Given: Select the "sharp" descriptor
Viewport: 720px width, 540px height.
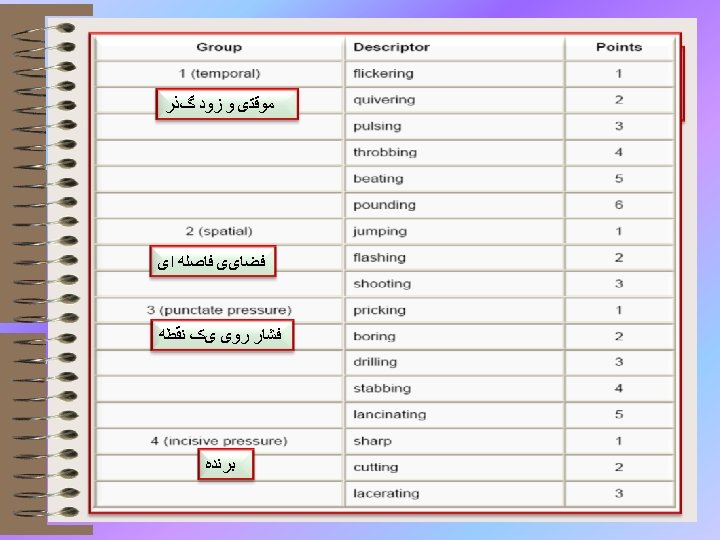Looking at the screenshot, I should click(372, 441).
